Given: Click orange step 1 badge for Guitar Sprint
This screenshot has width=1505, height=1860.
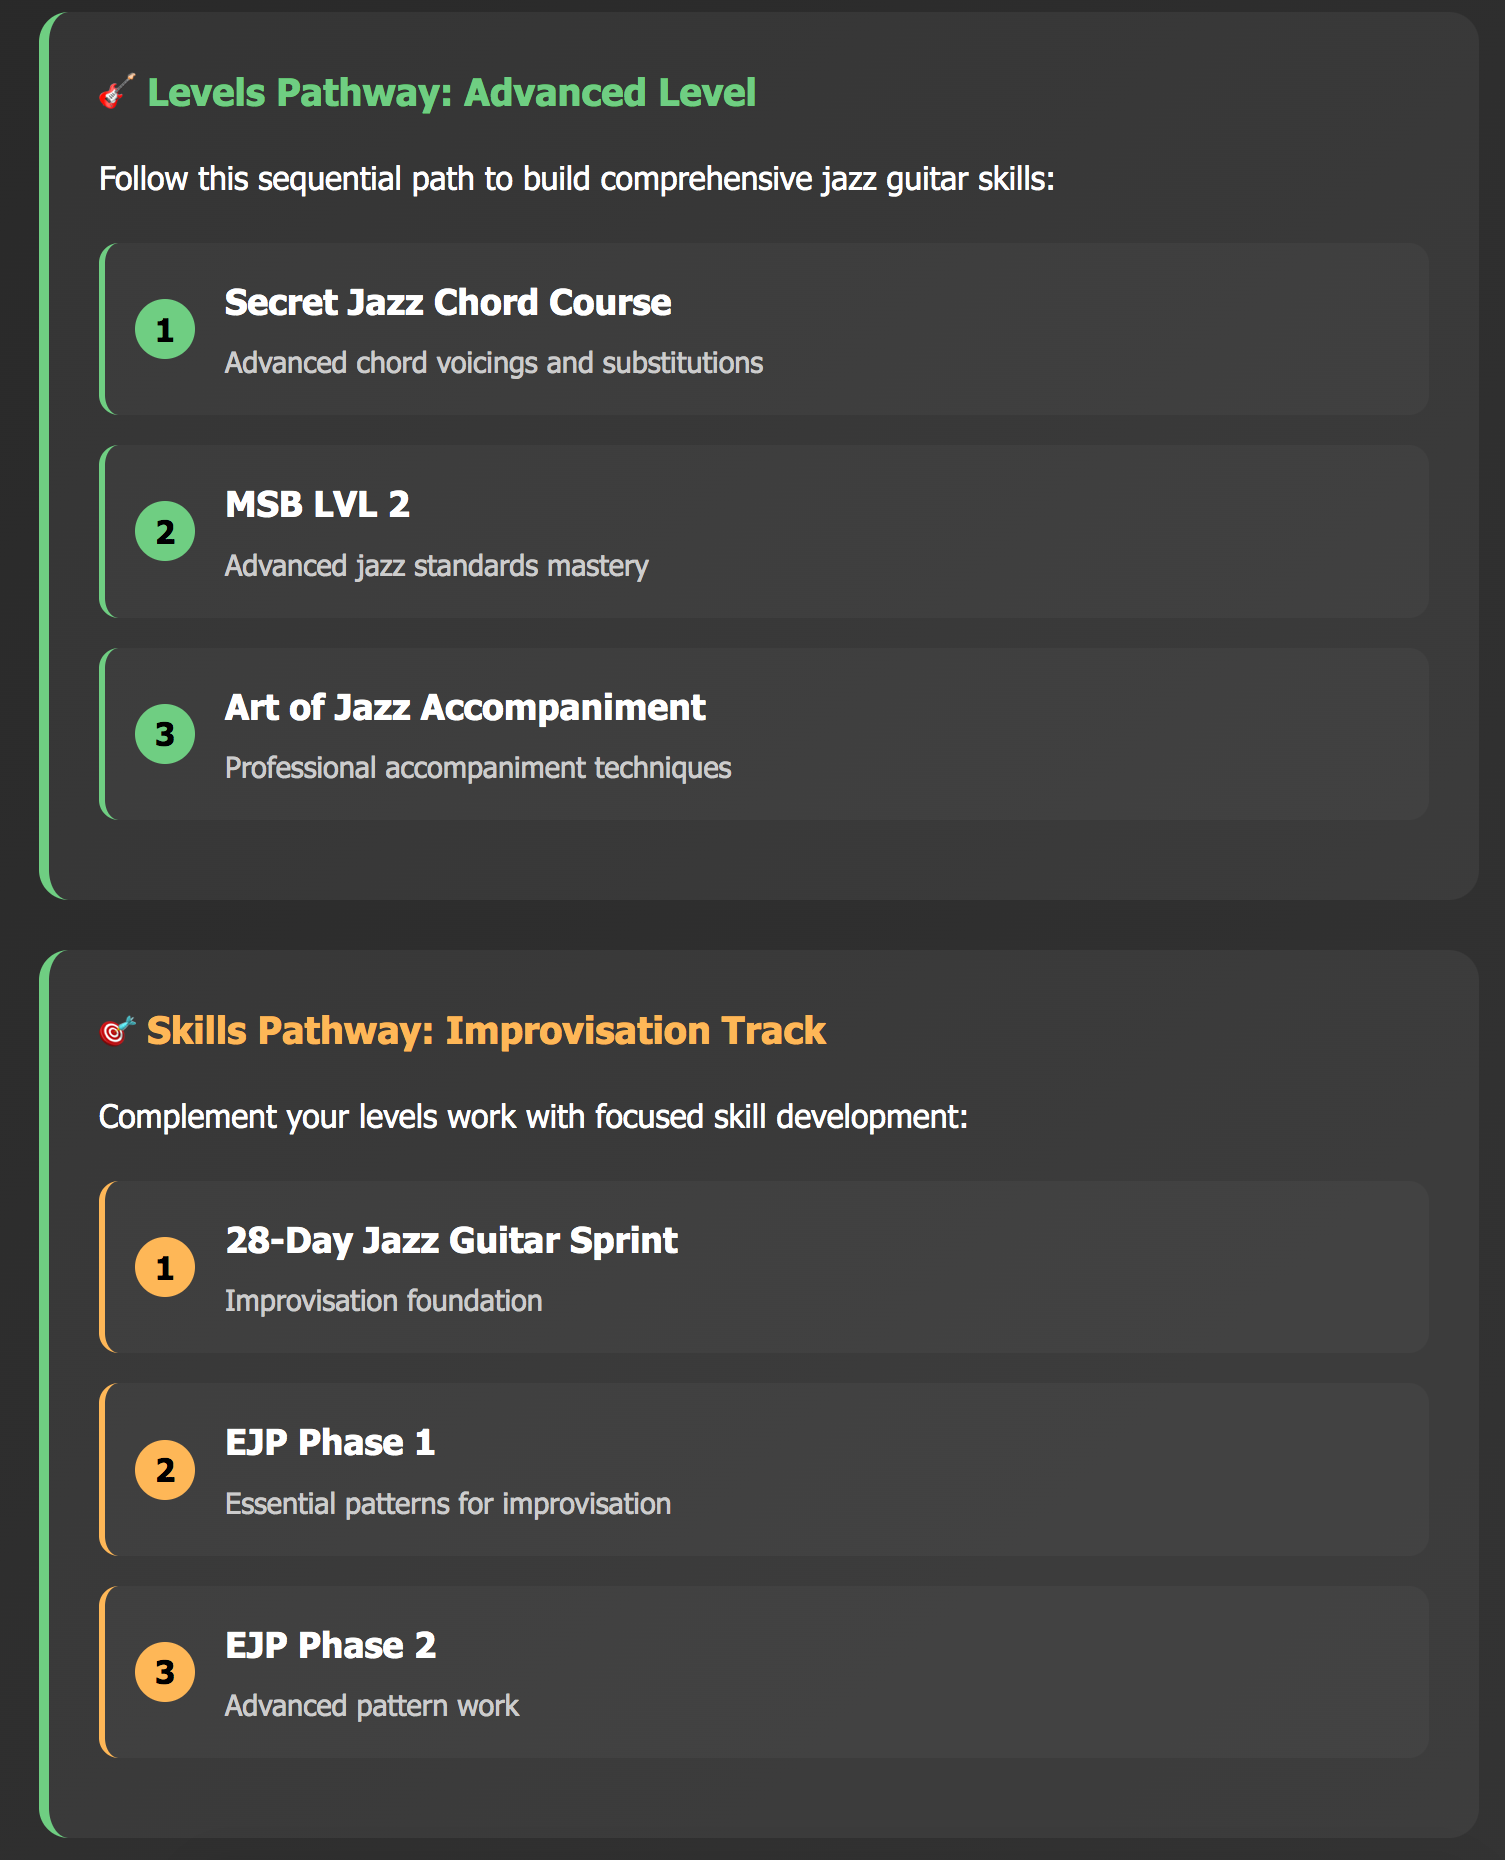Looking at the screenshot, I should [165, 1267].
